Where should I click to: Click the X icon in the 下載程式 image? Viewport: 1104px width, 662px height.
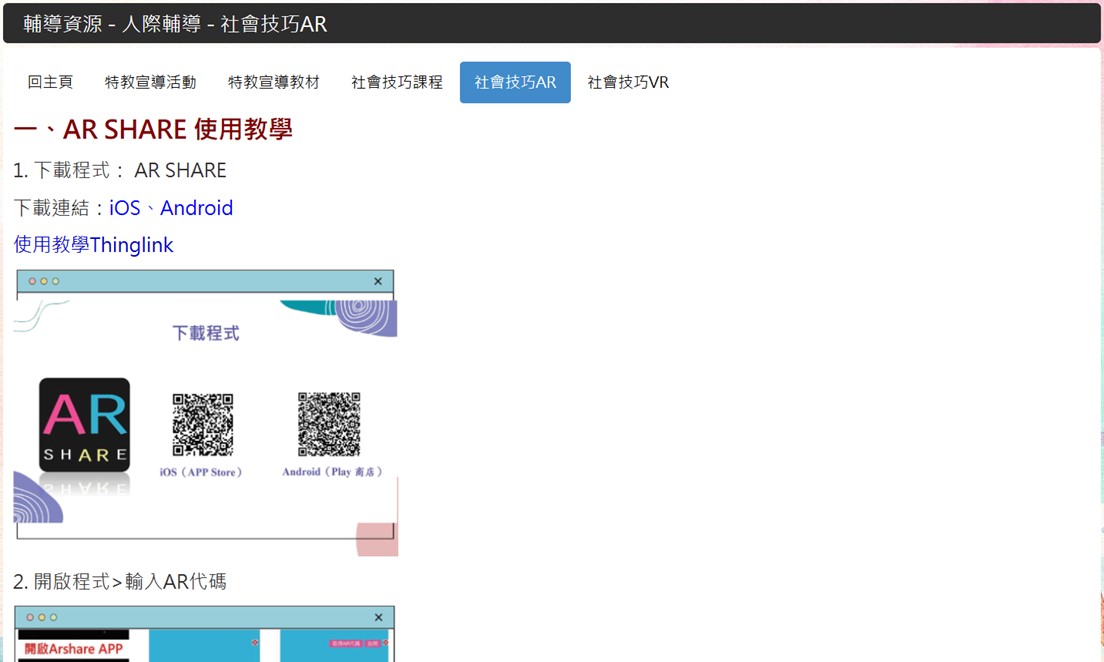378,282
